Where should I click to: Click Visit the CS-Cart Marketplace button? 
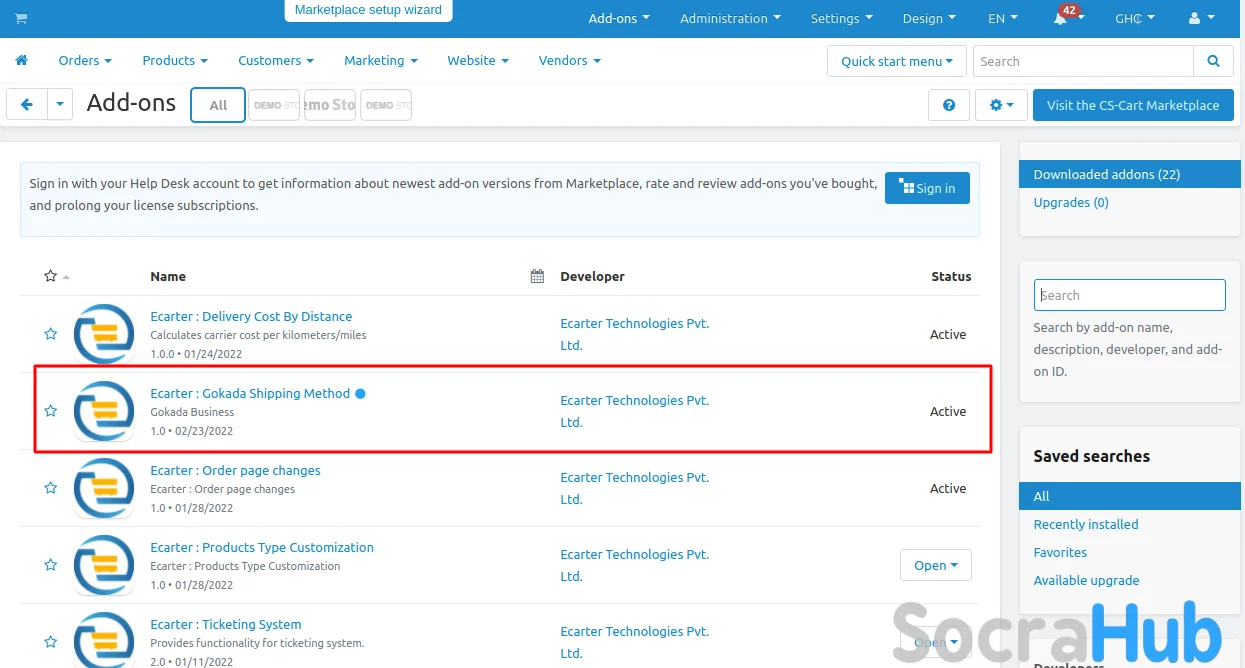[1132, 105]
